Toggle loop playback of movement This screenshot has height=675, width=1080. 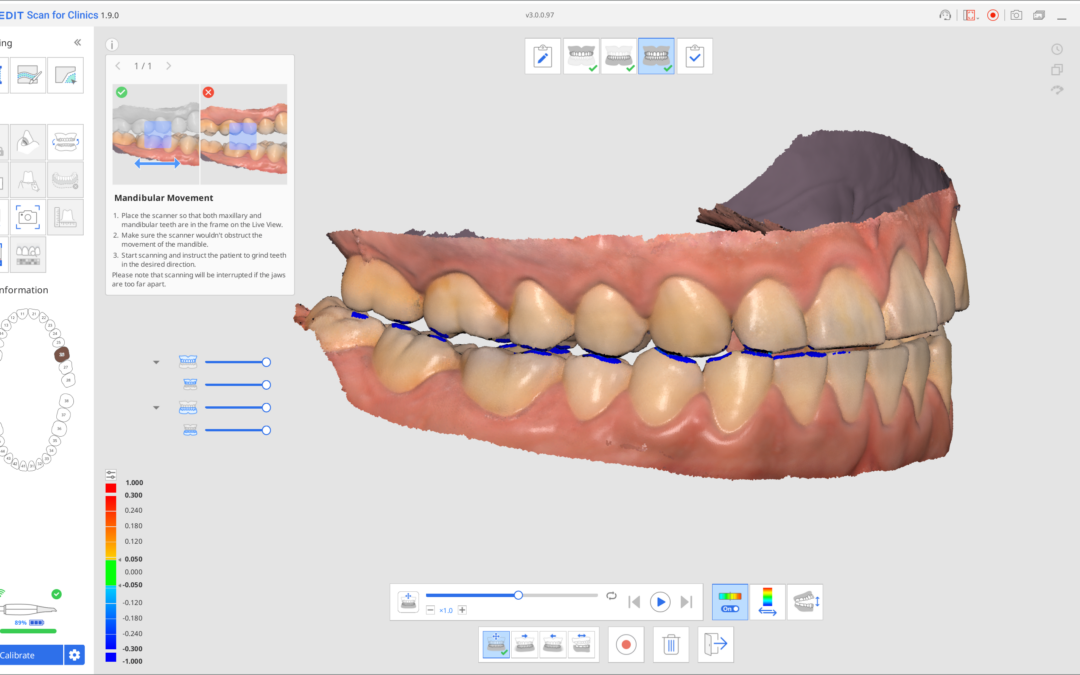point(611,596)
